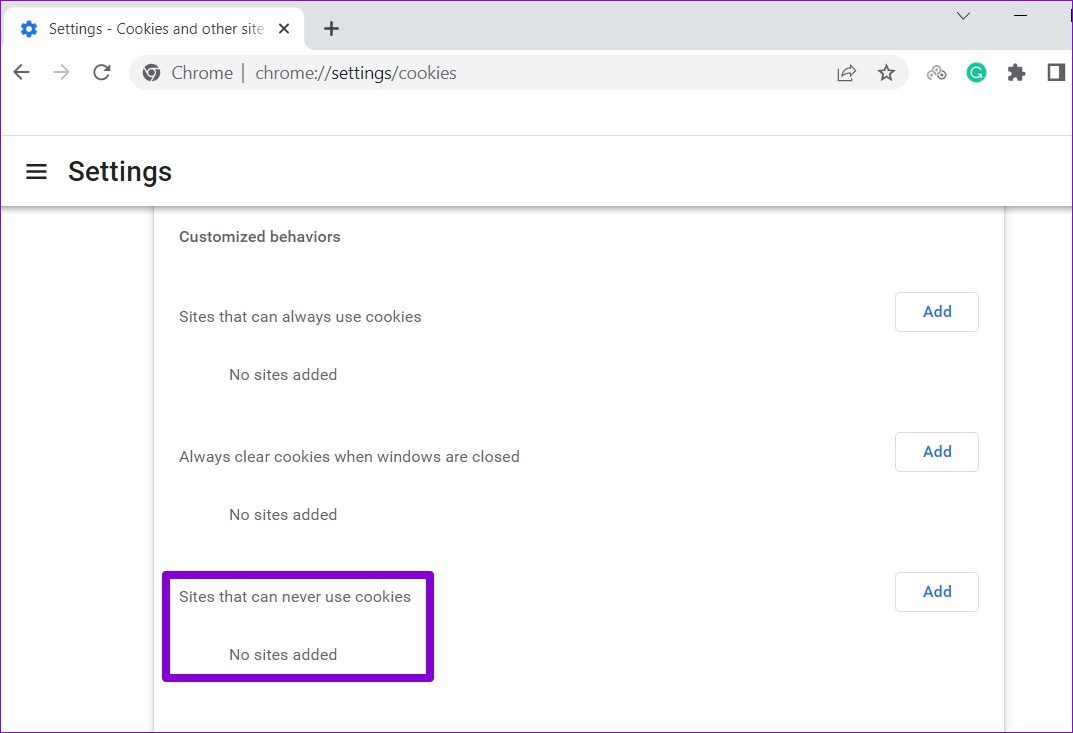Open the Settings hamburger menu
The height and width of the screenshot is (733, 1073).
pos(36,171)
